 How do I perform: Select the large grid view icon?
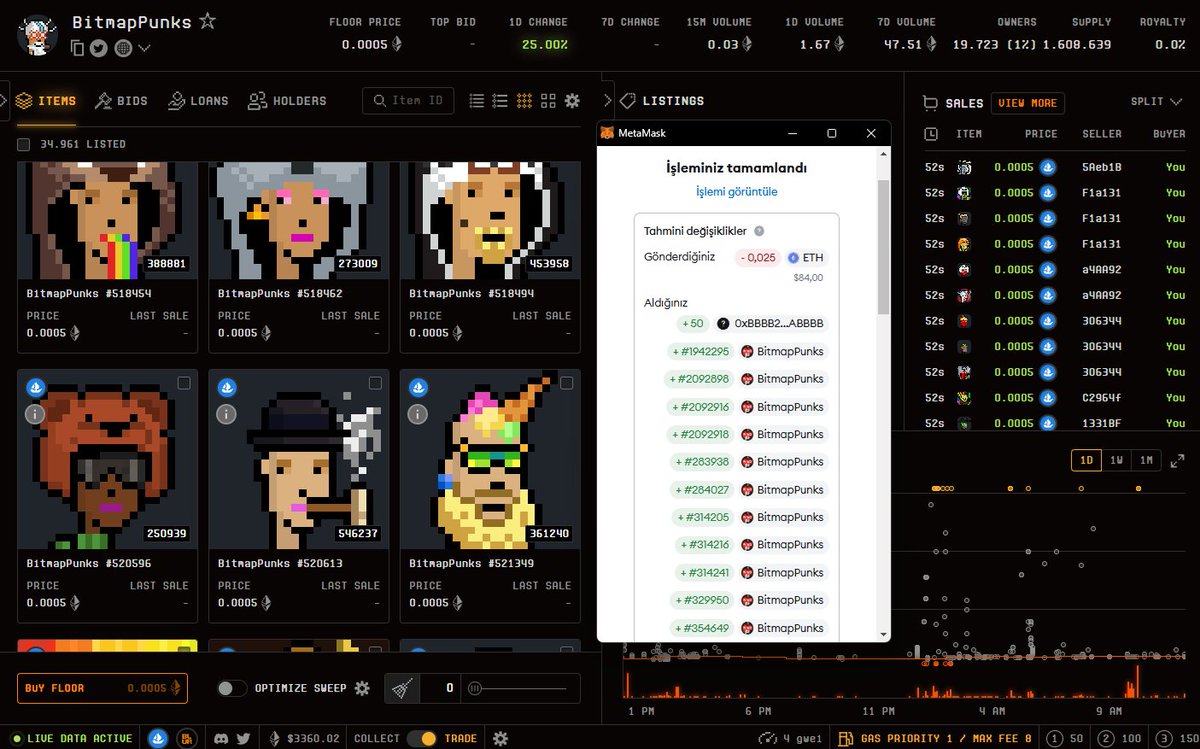pos(548,101)
